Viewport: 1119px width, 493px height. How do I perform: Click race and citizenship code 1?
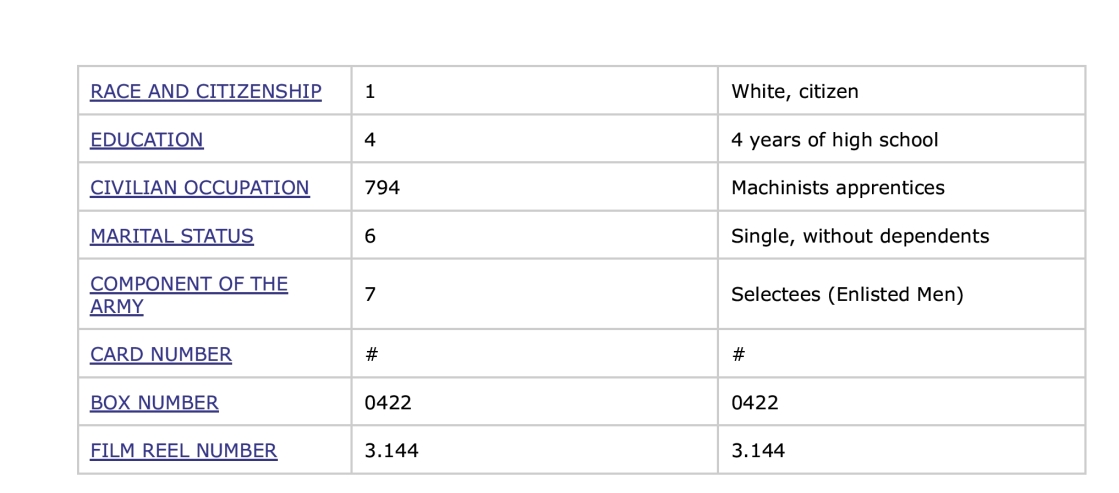pyautogui.click(x=370, y=92)
